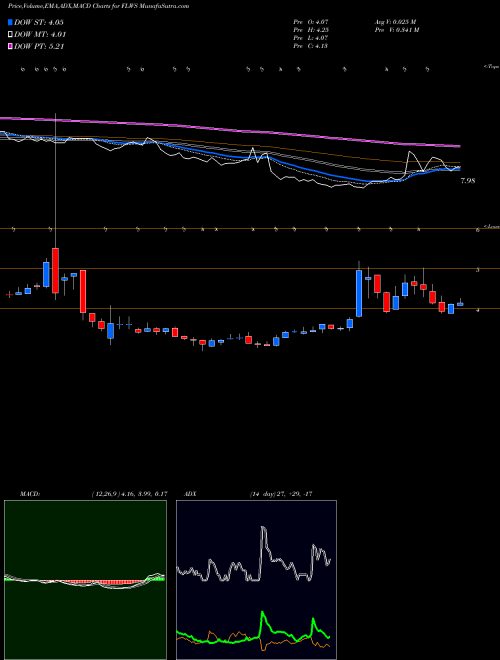Click the blue DOW ST legend swatch
The image size is (500, 660).
10,23
